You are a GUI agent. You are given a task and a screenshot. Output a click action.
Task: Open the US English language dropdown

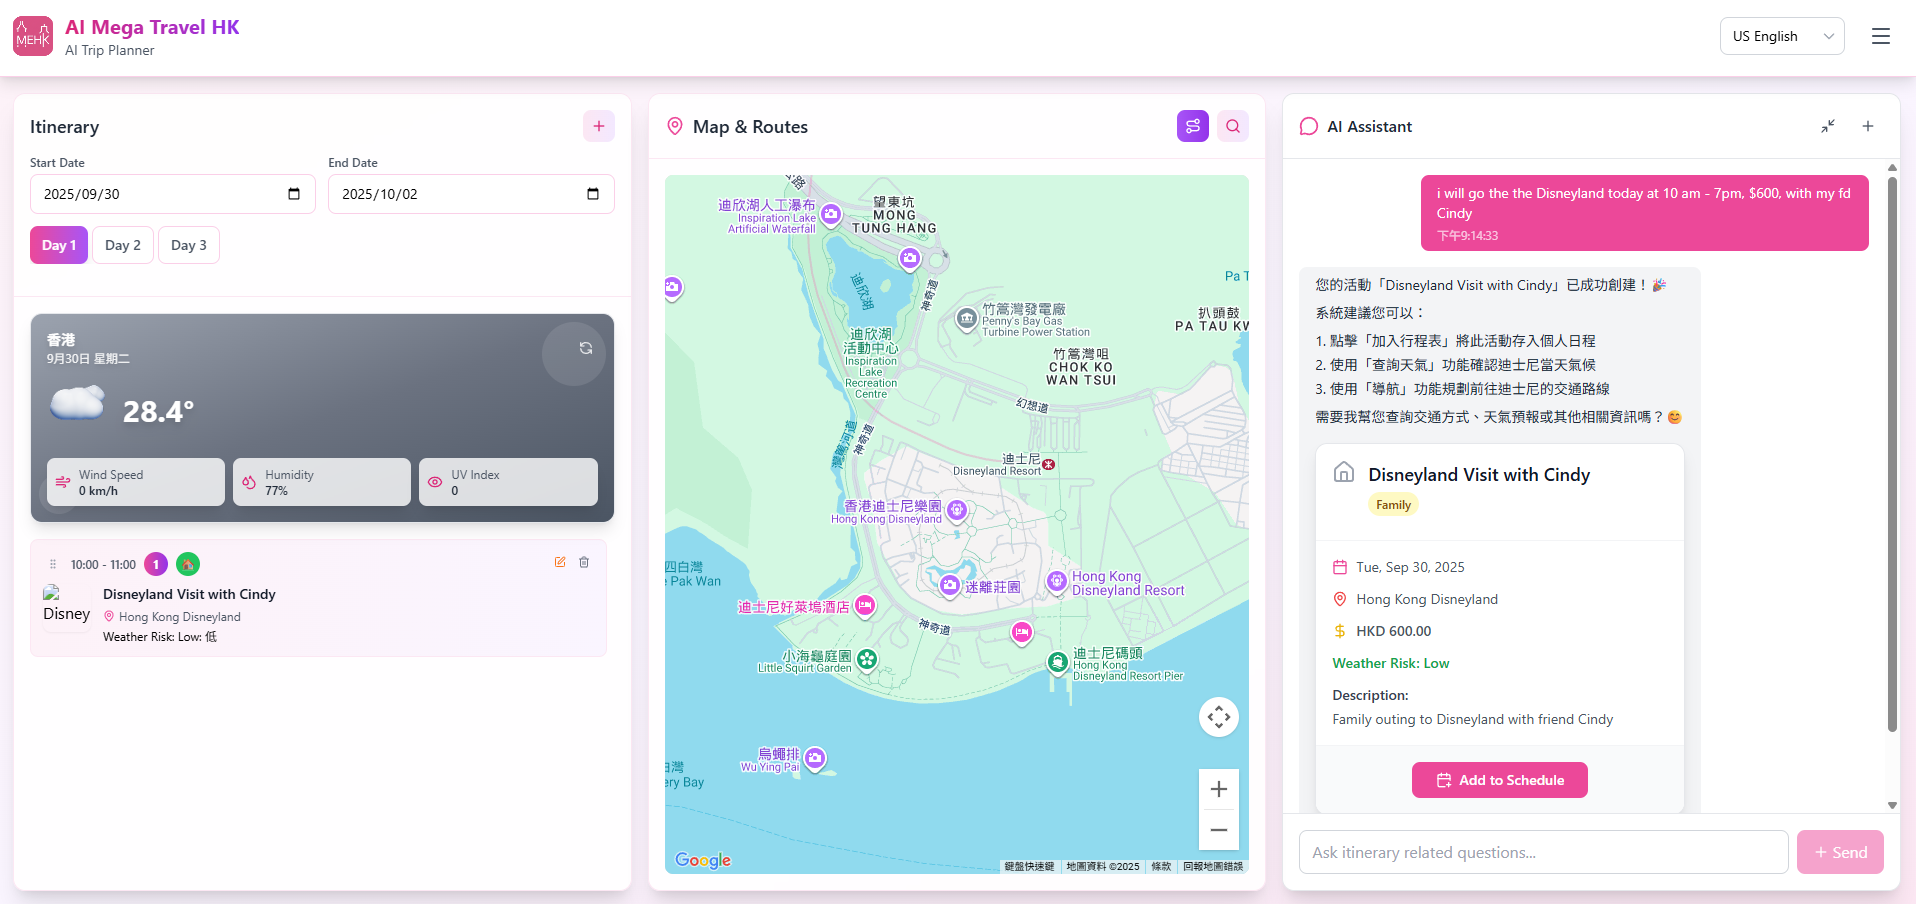pos(1782,36)
